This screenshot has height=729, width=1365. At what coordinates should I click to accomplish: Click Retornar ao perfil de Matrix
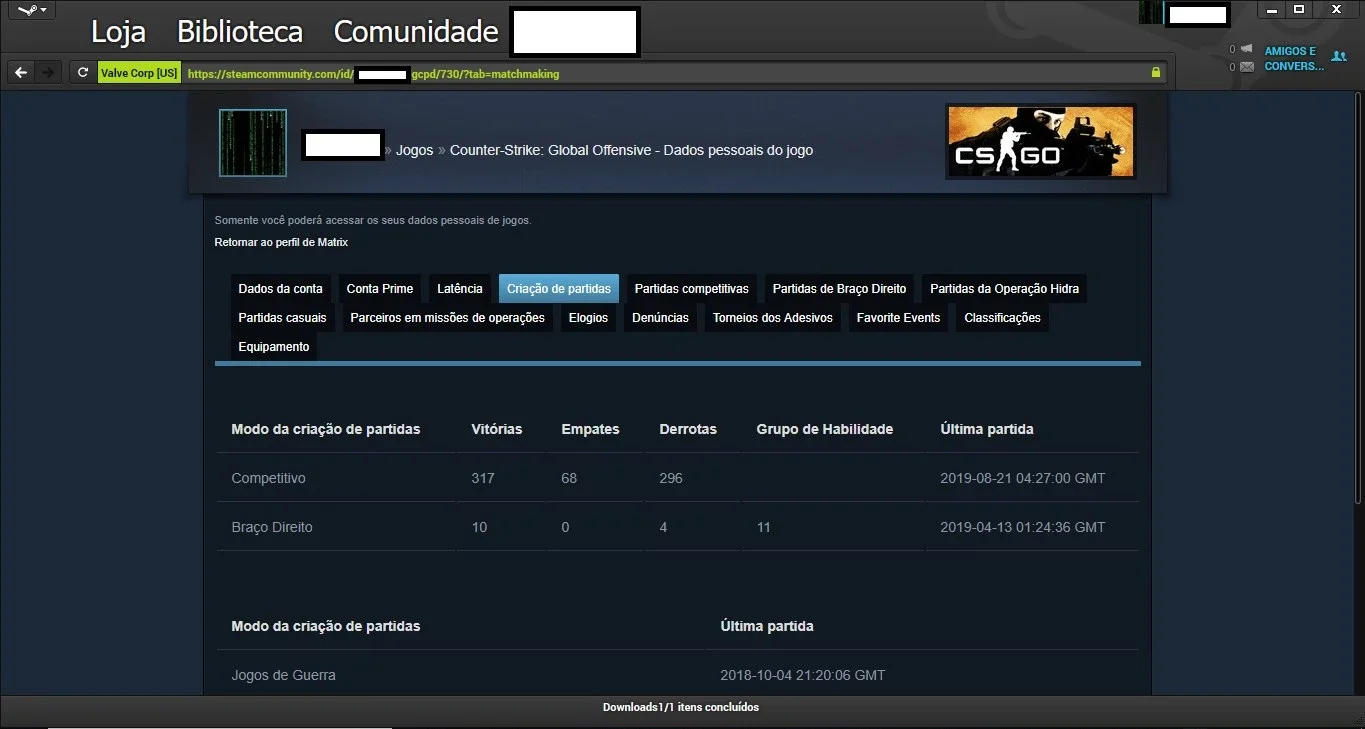(x=281, y=242)
